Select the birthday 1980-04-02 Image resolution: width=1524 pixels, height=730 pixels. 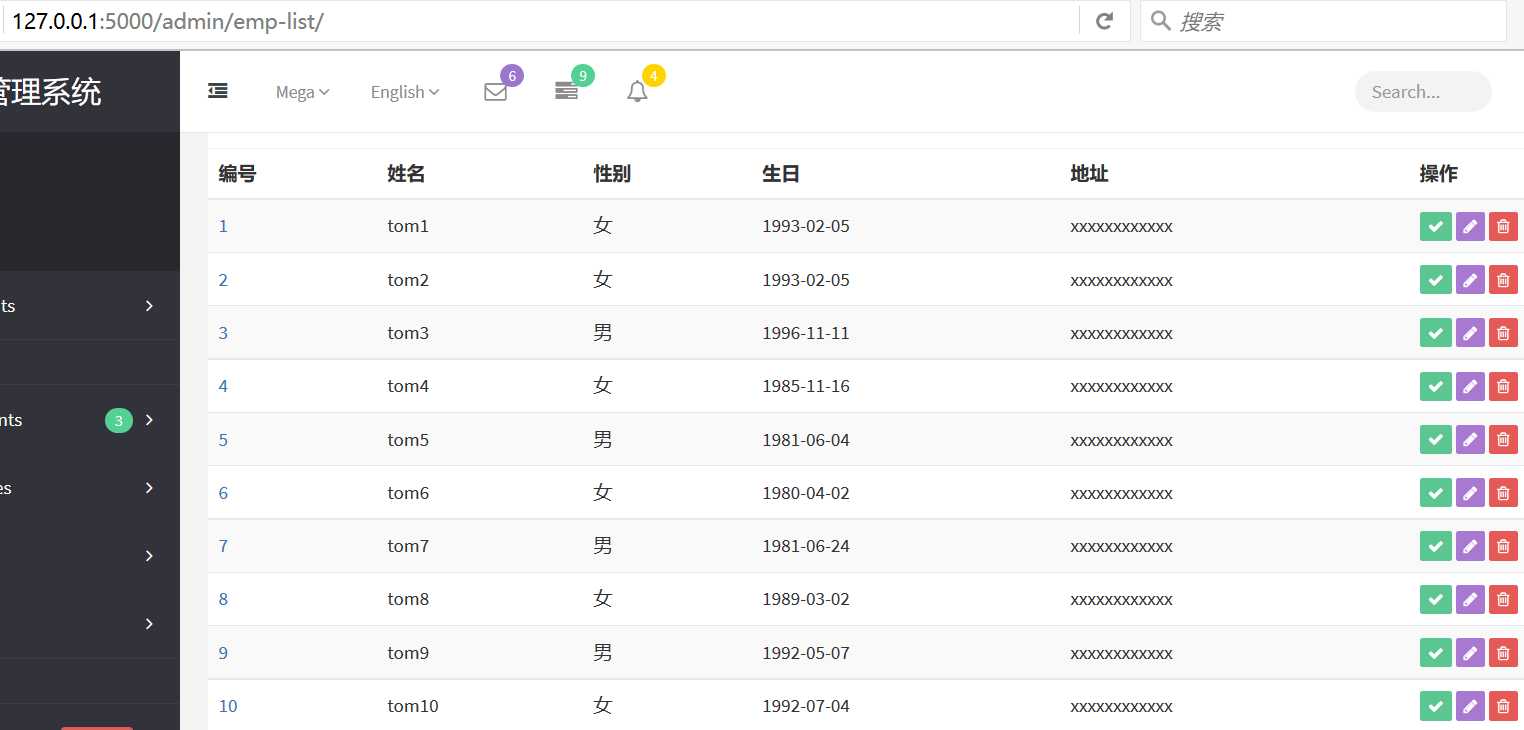point(806,493)
